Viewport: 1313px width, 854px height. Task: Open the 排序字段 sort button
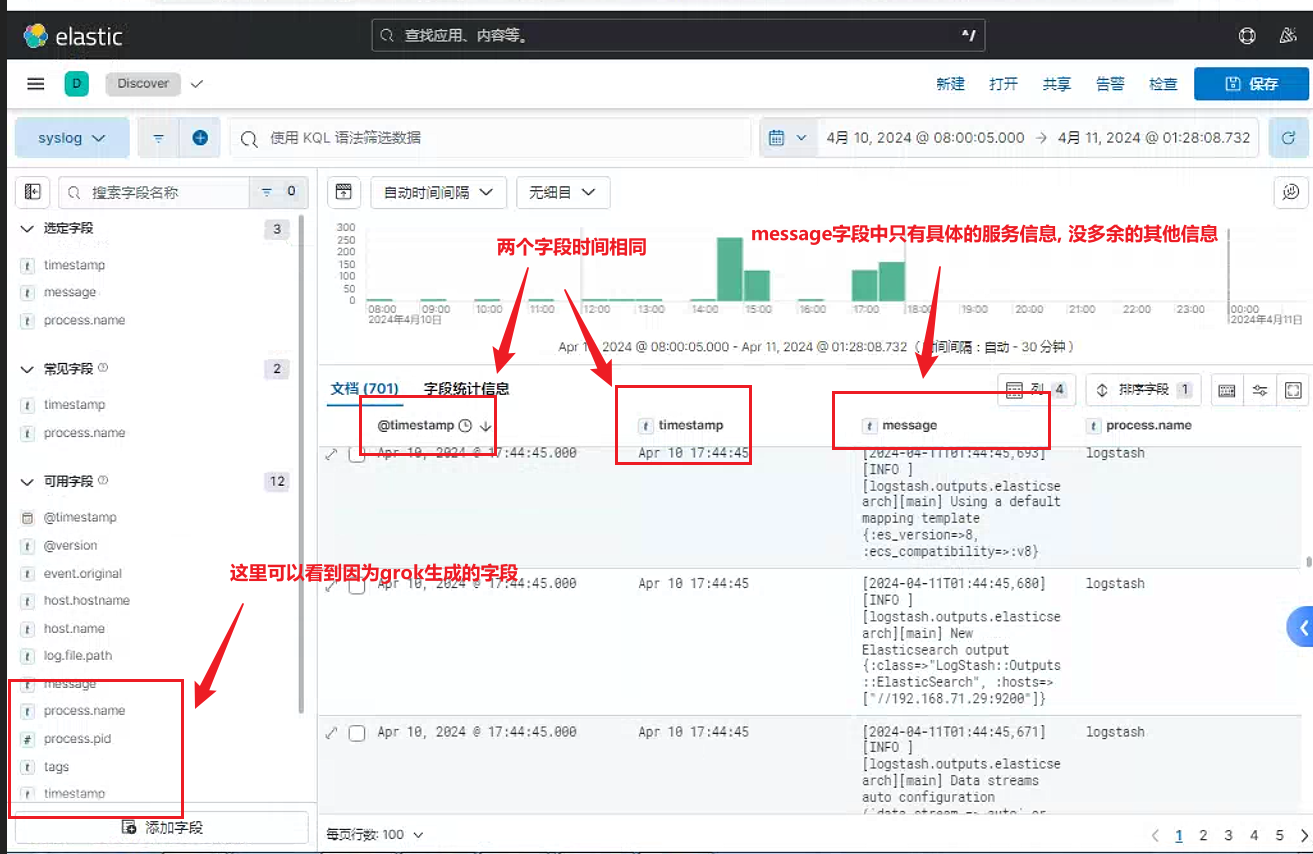point(1143,390)
